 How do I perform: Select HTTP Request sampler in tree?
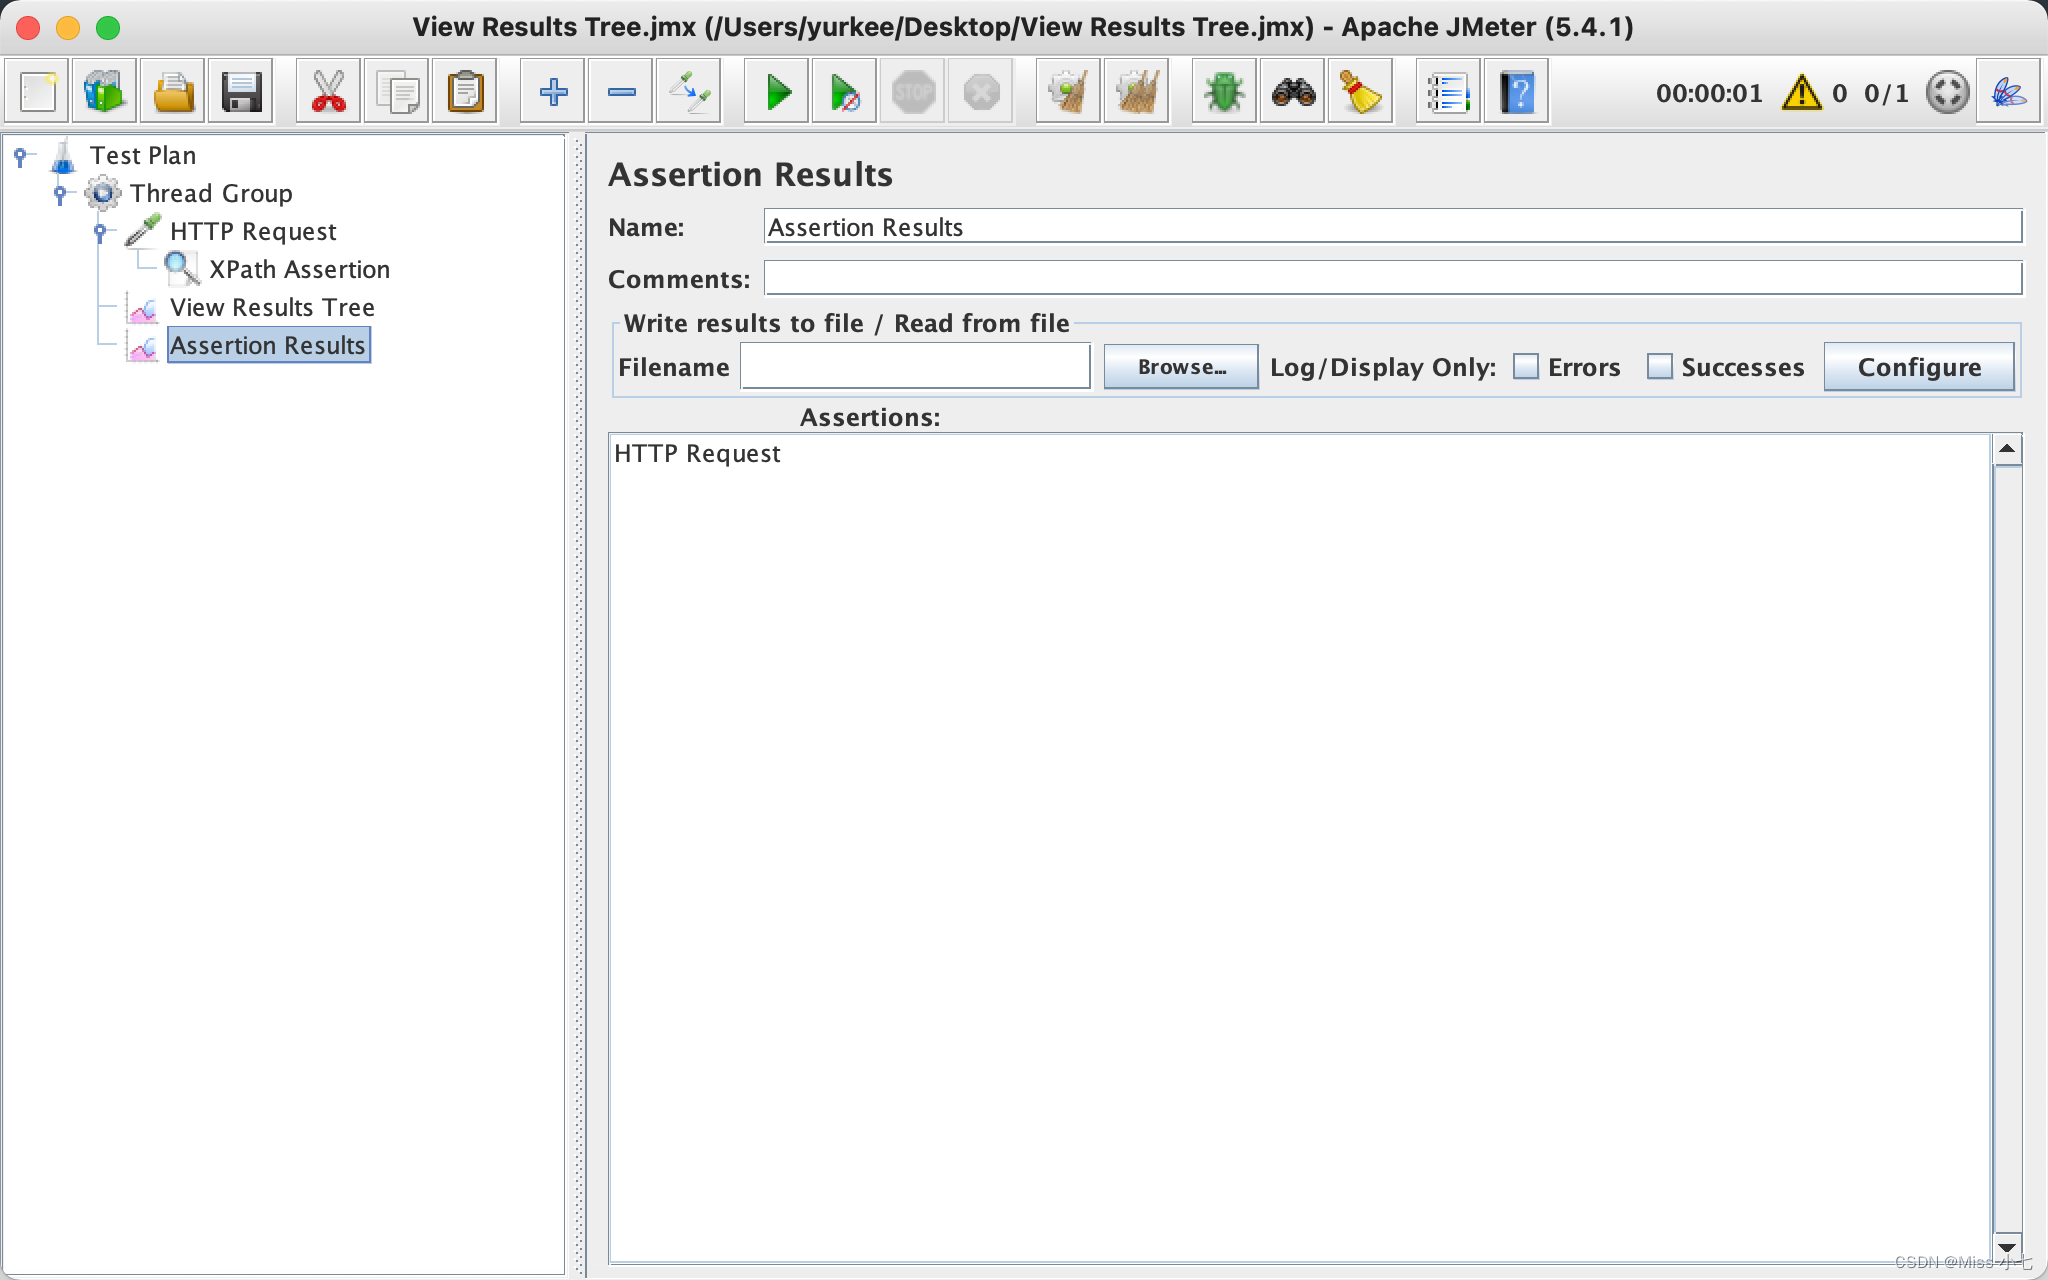(253, 231)
